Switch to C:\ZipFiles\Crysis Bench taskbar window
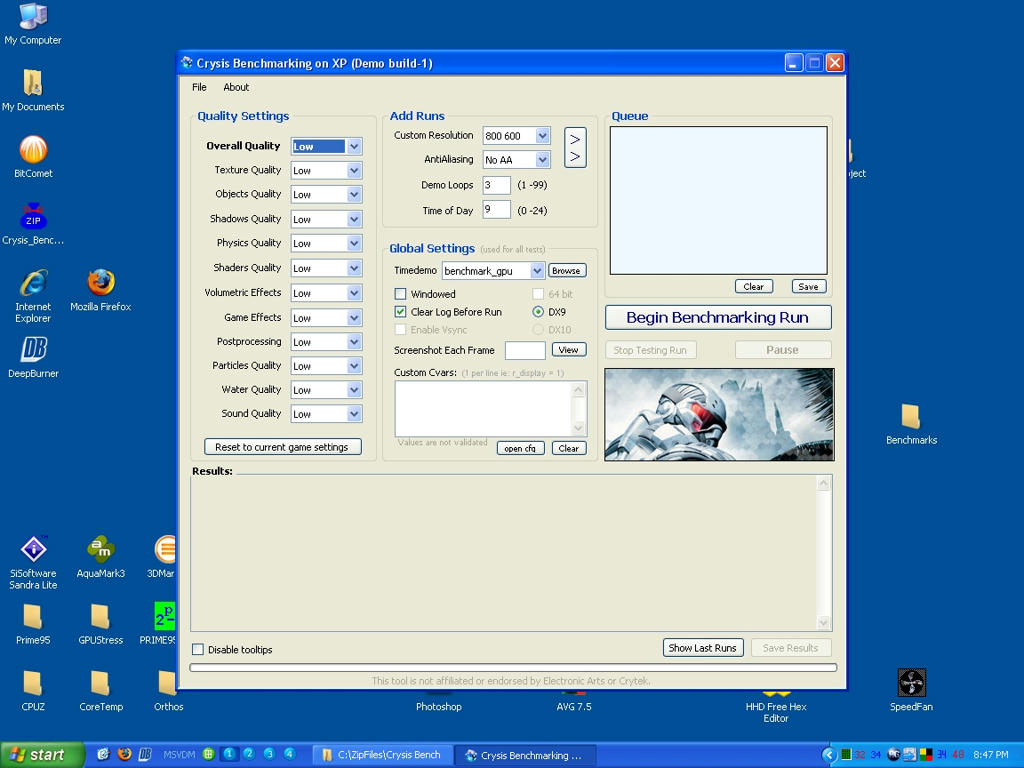Viewport: 1024px width, 768px height. [x=381, y=755]
